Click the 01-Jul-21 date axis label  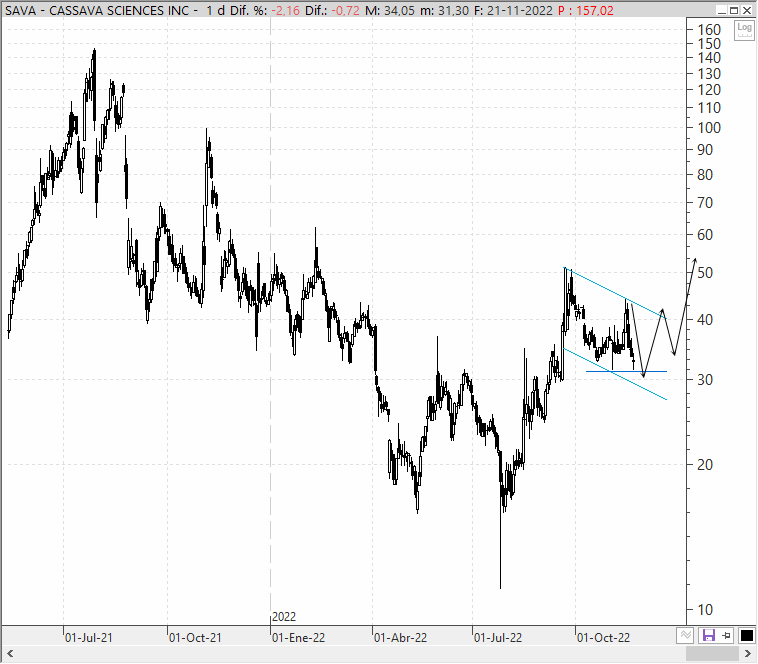click(x=88, y=638)
